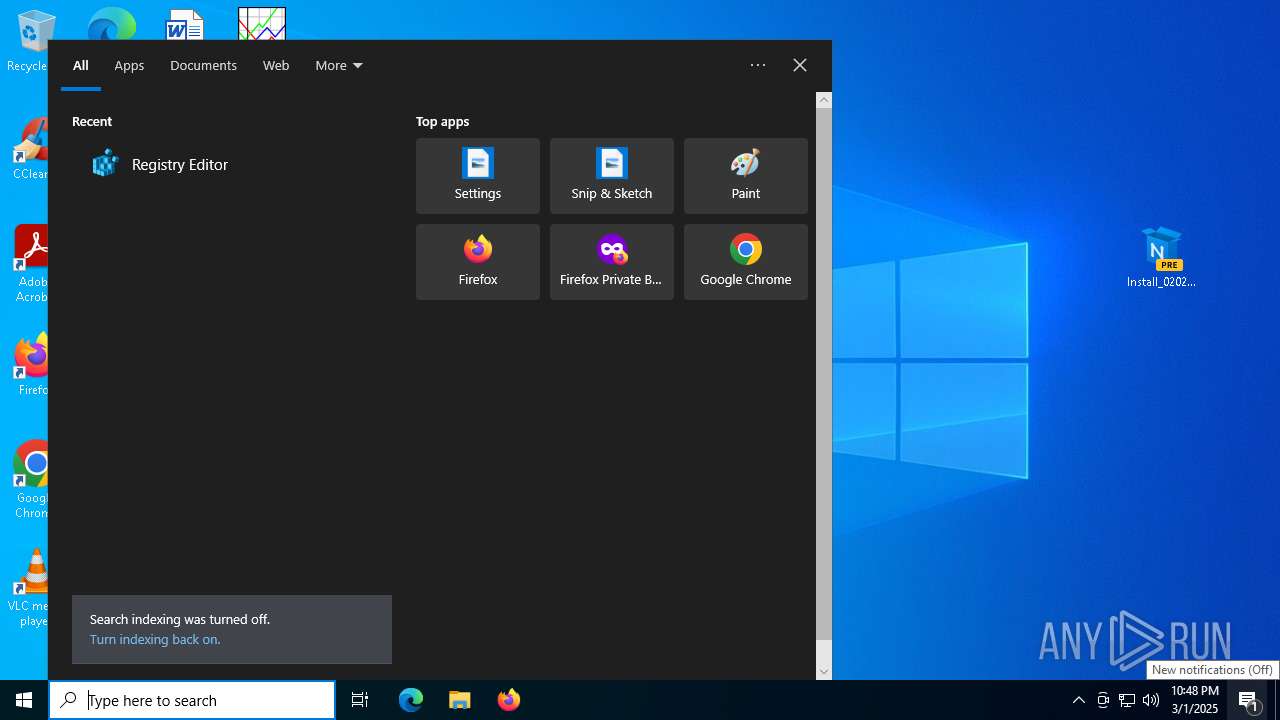
Task: Click the search panel vertical scrollbar thumb
Action: [x=824, y=374]
